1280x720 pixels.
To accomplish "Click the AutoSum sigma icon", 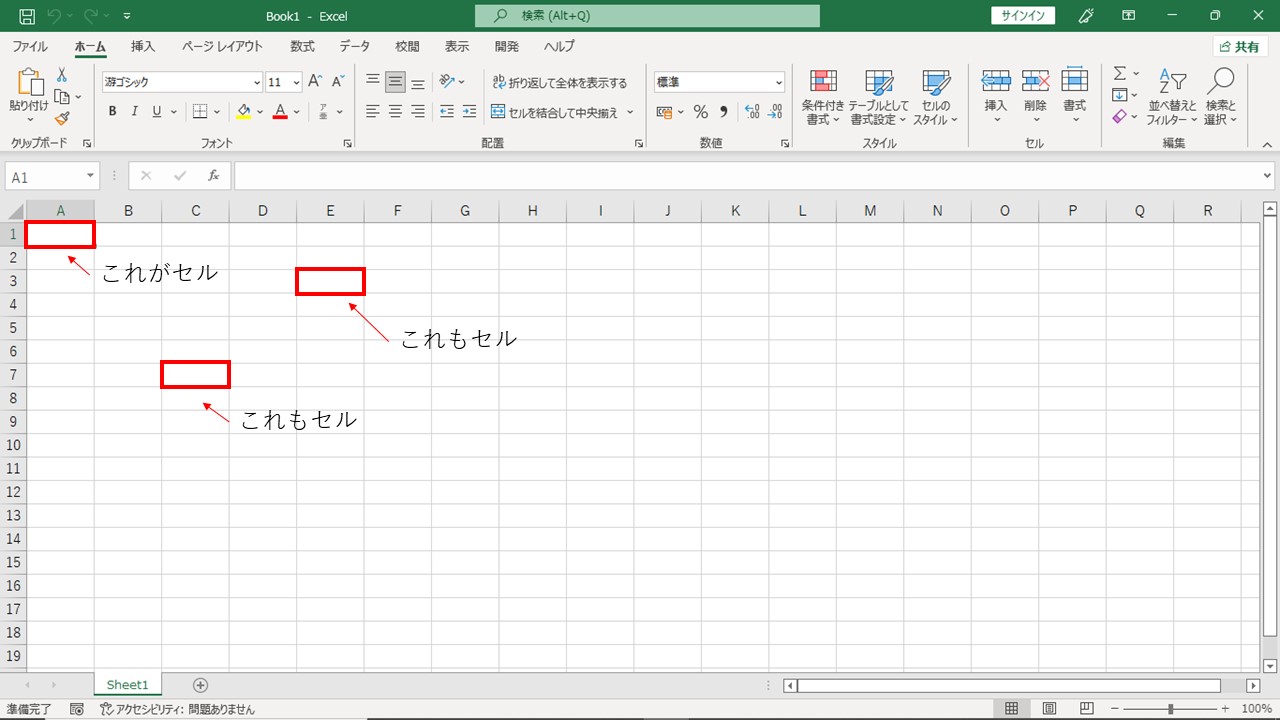I will pos(1120,74).
